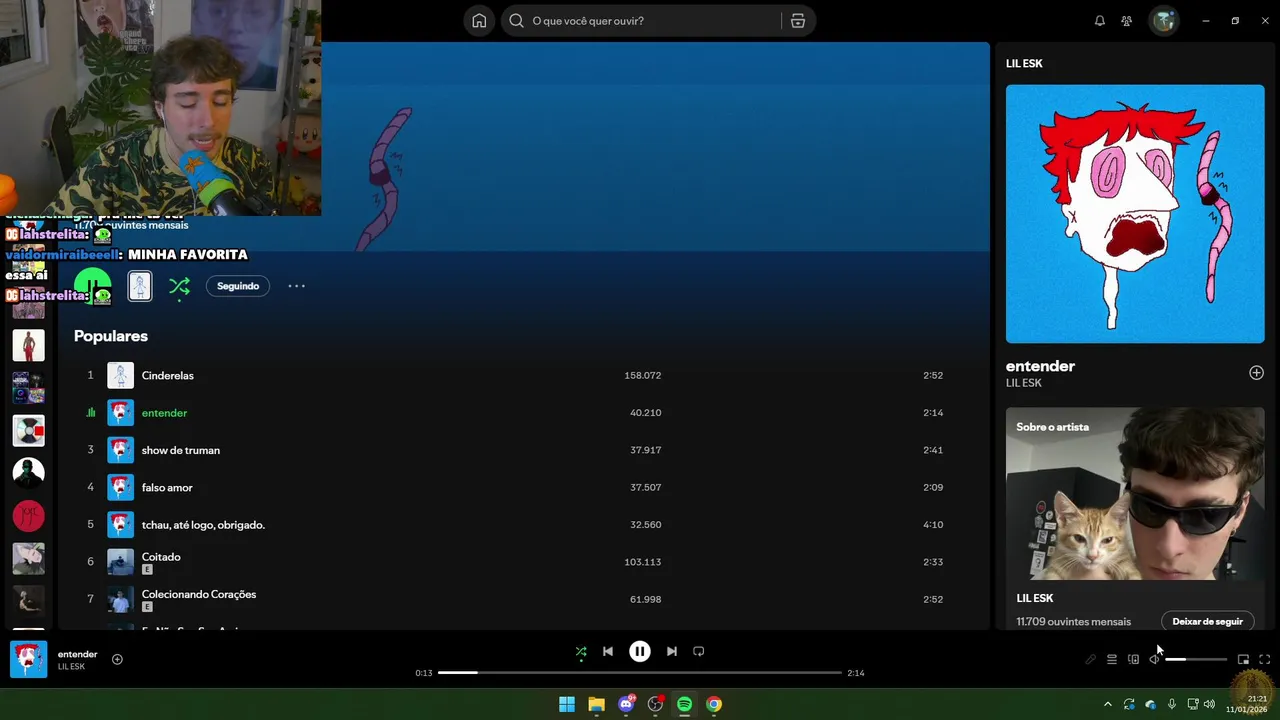The width and height of the screenshot is (1280, 720).
Task: Toggle shuffle in playback controls
Action: (x=581, y=651)
